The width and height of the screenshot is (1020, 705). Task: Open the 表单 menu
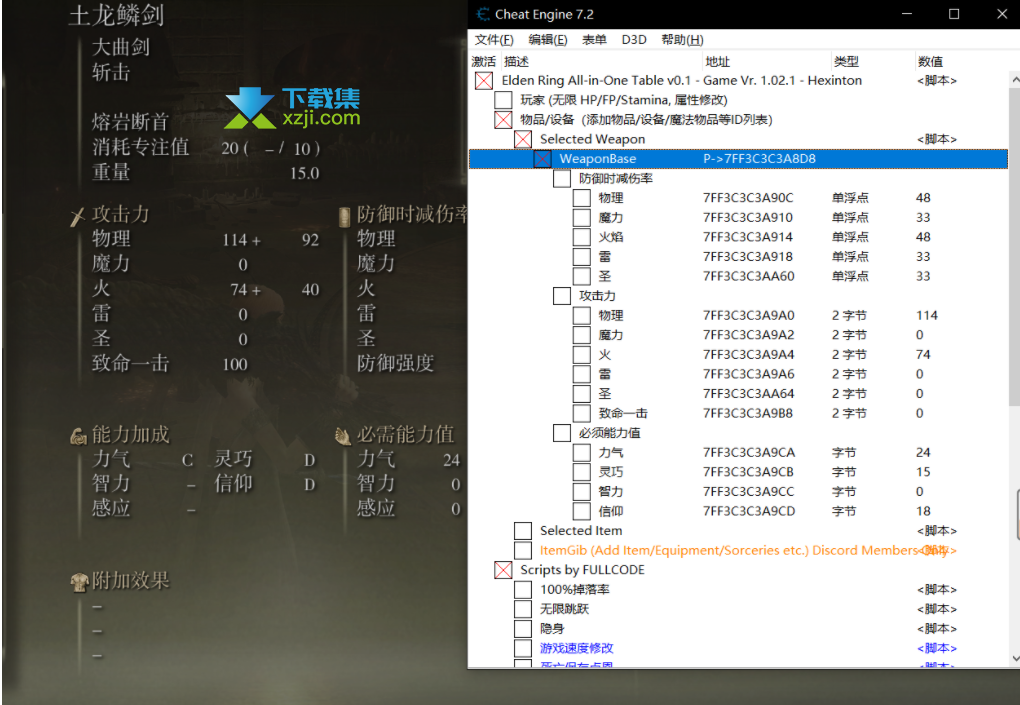pyautogui.click(x=594, y=40)
